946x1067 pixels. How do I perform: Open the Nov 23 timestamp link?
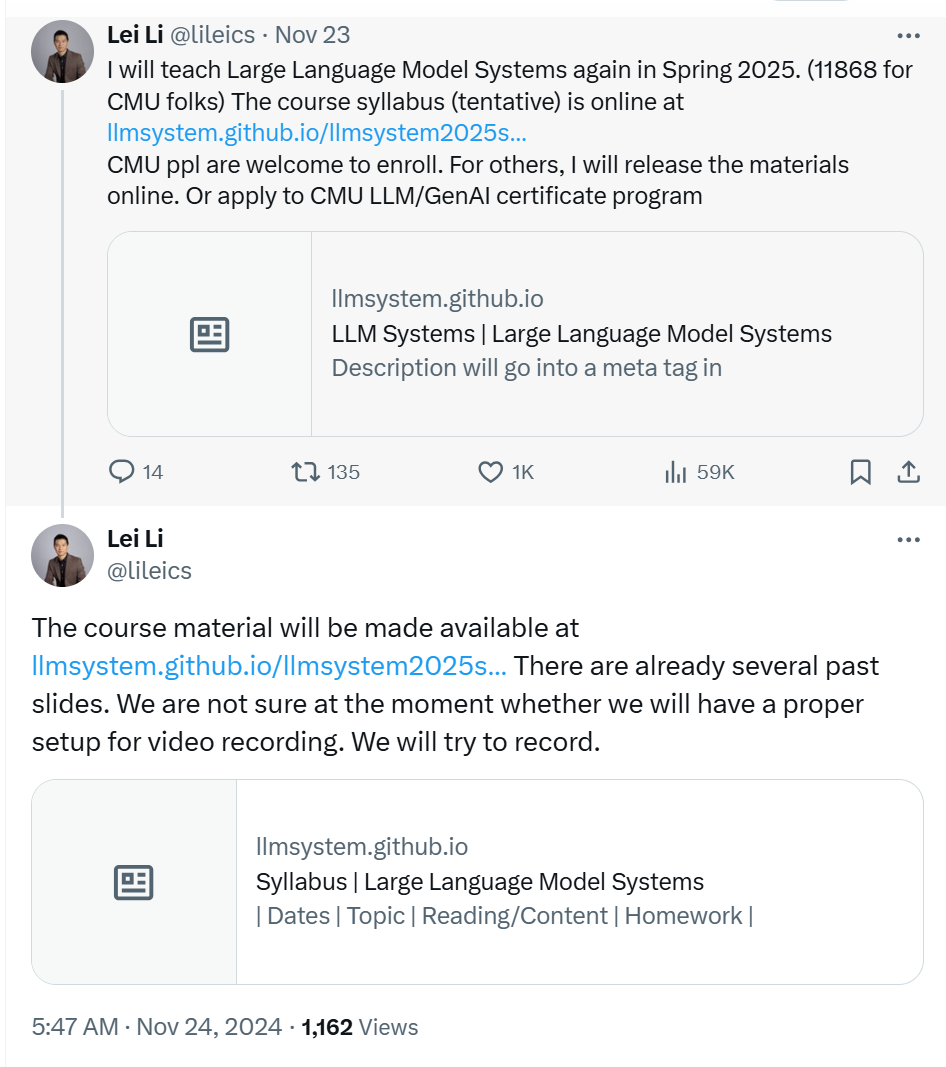click(312, 35)
